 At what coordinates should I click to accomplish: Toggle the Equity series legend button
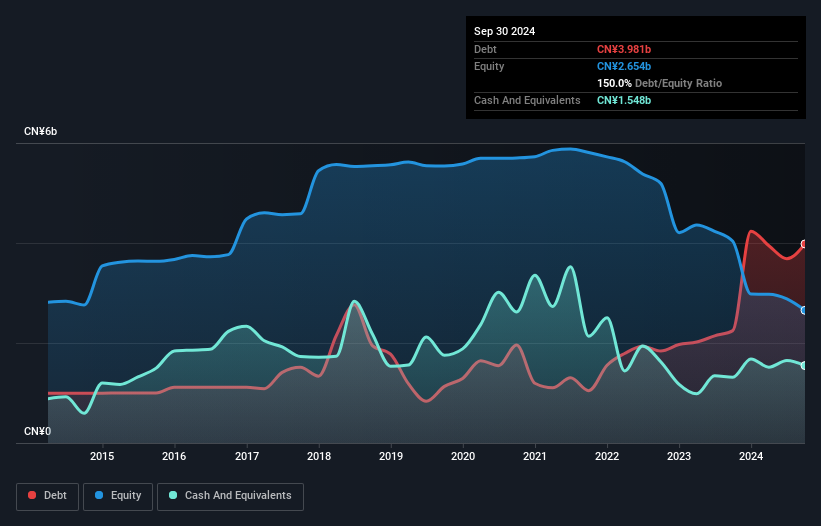coord(118,496)
